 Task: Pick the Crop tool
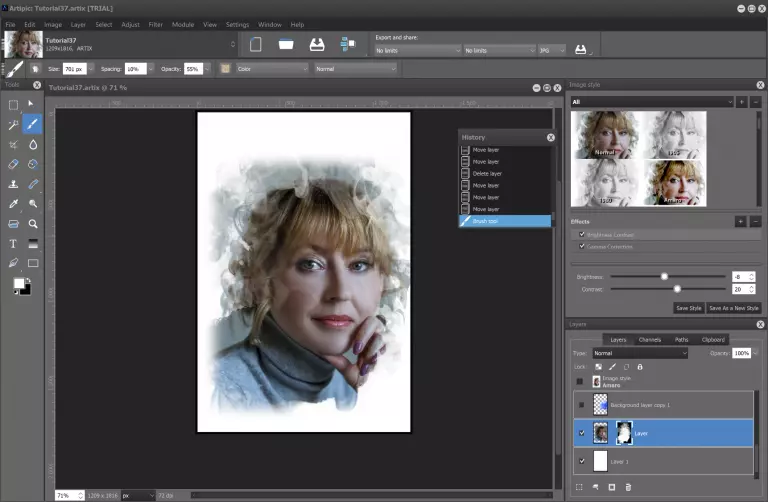click(x=13, y=145)
